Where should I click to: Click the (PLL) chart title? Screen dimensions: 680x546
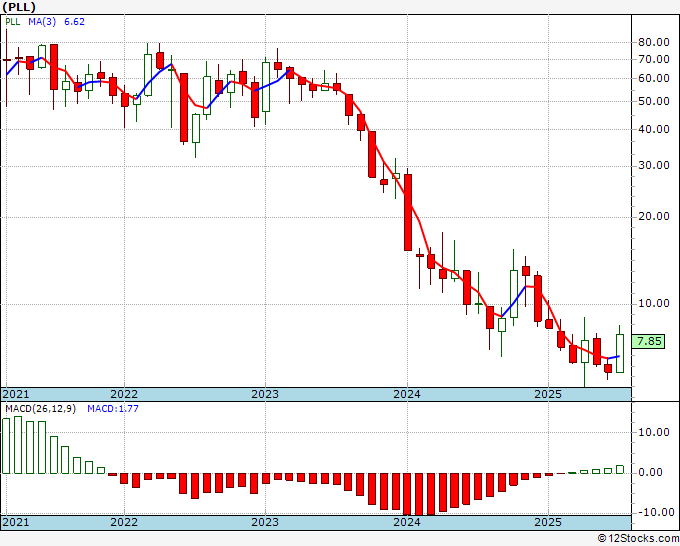click(19, 7)
